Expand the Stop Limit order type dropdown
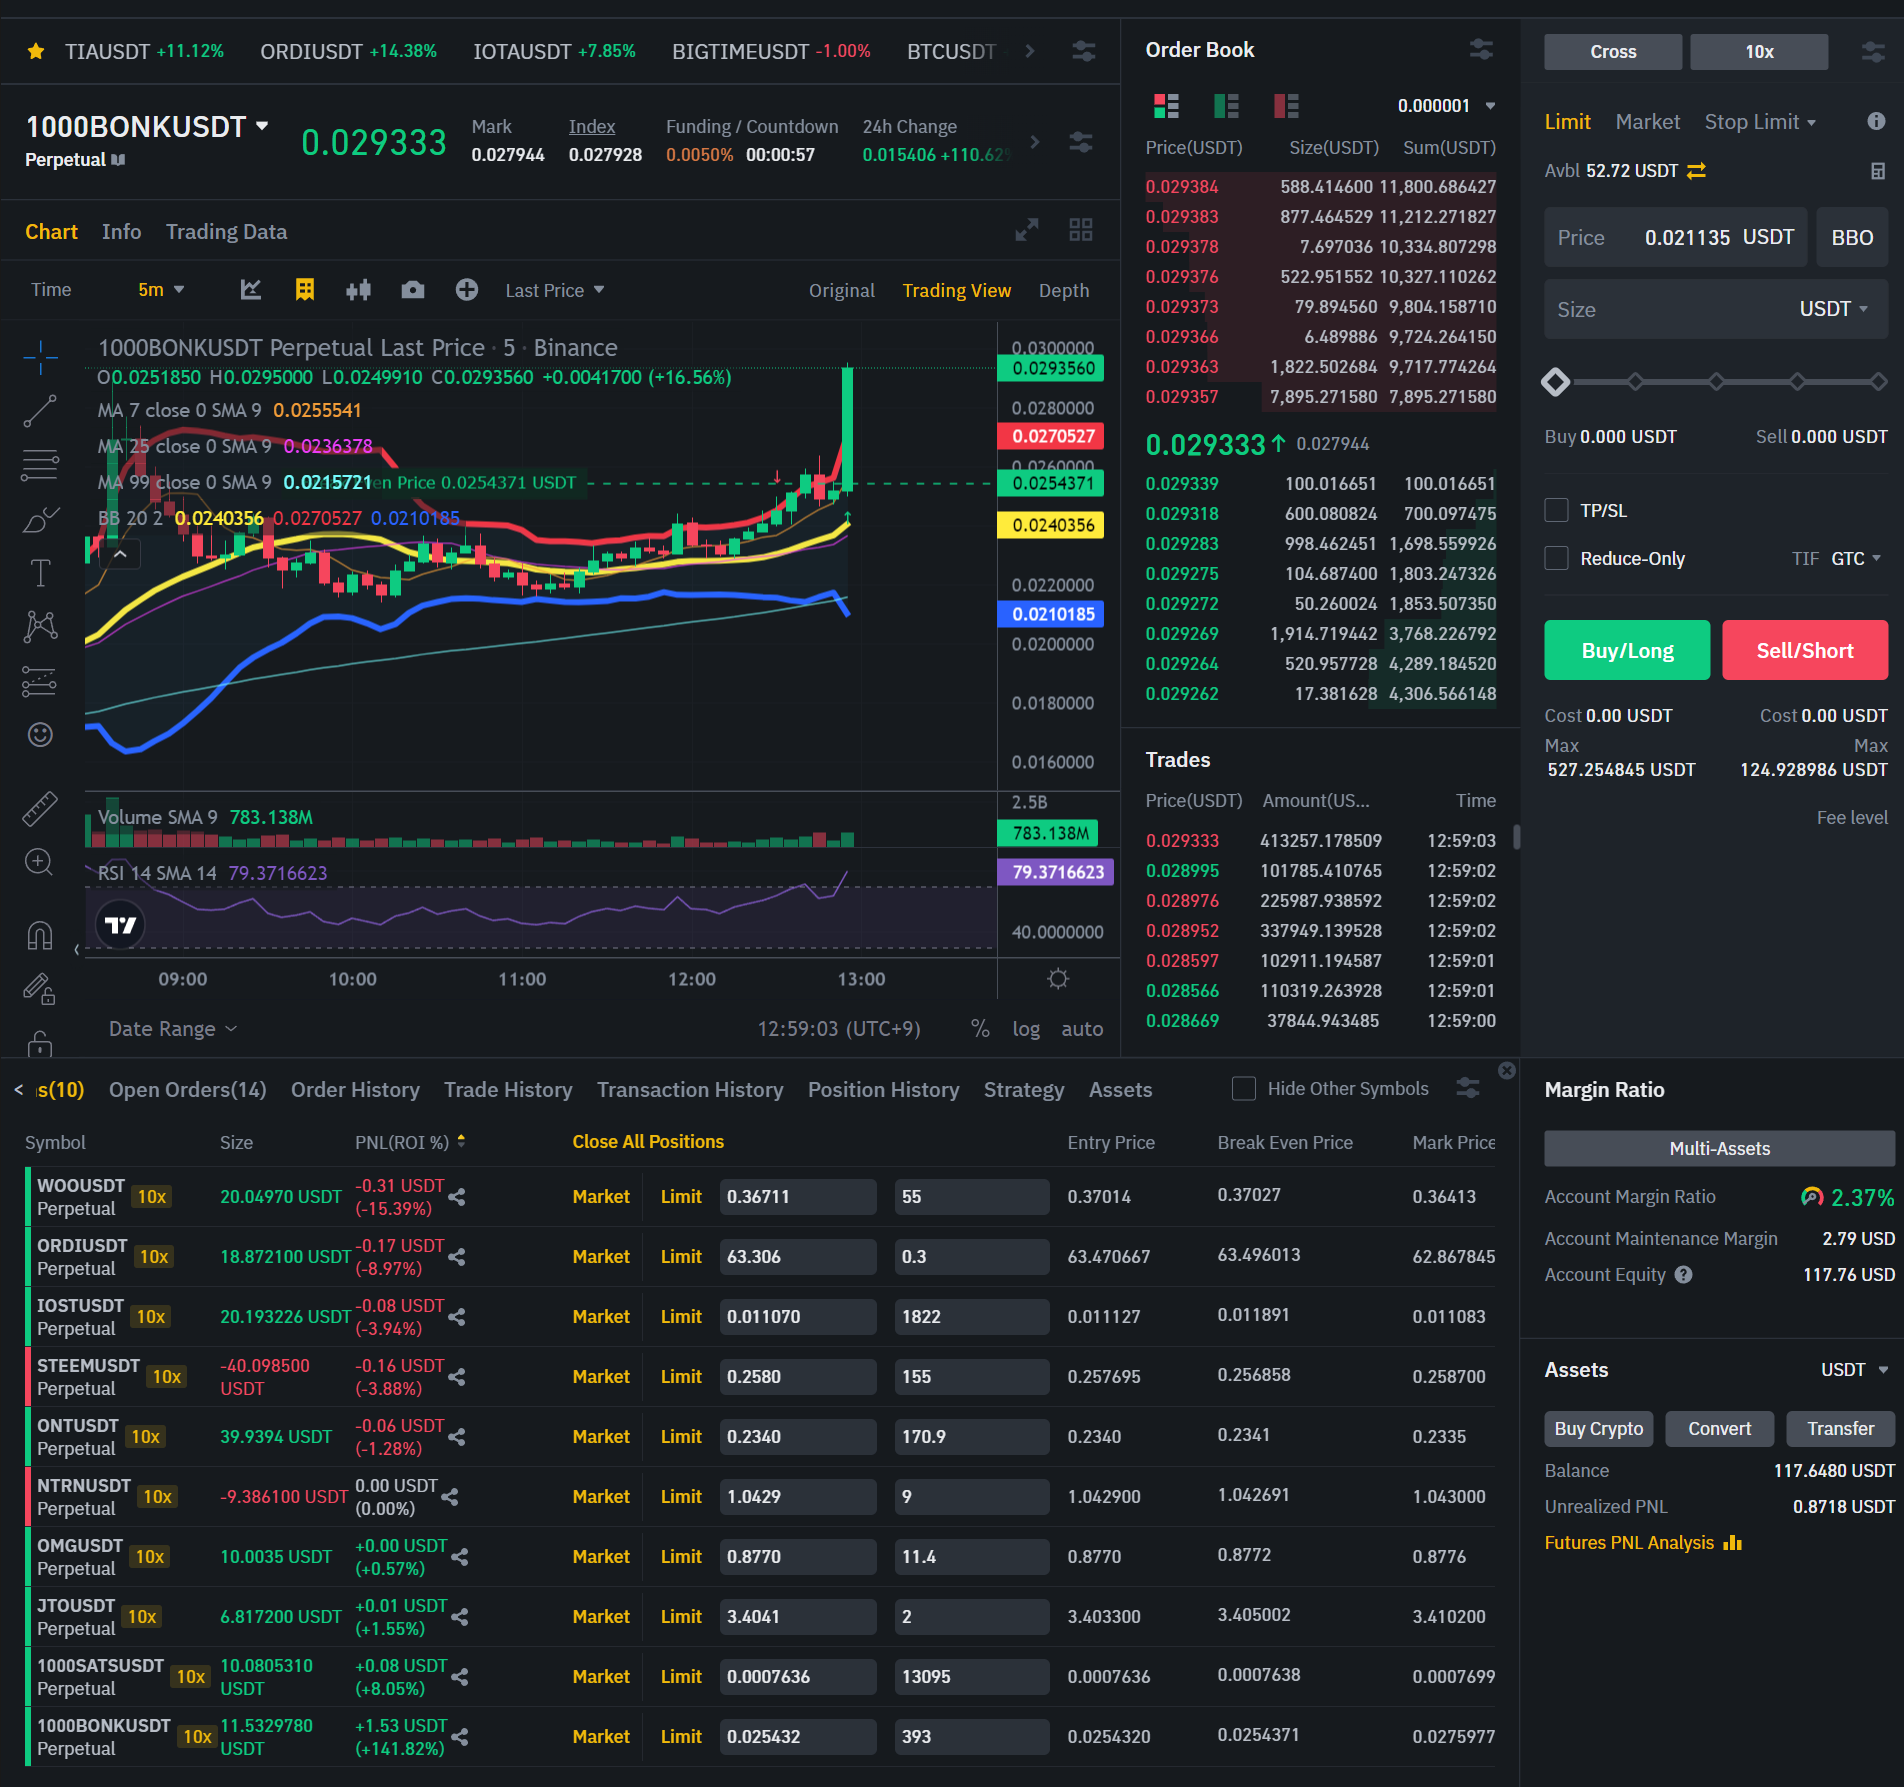The width and height of the screenshot is (1904, 1787). click(1760, 121)
